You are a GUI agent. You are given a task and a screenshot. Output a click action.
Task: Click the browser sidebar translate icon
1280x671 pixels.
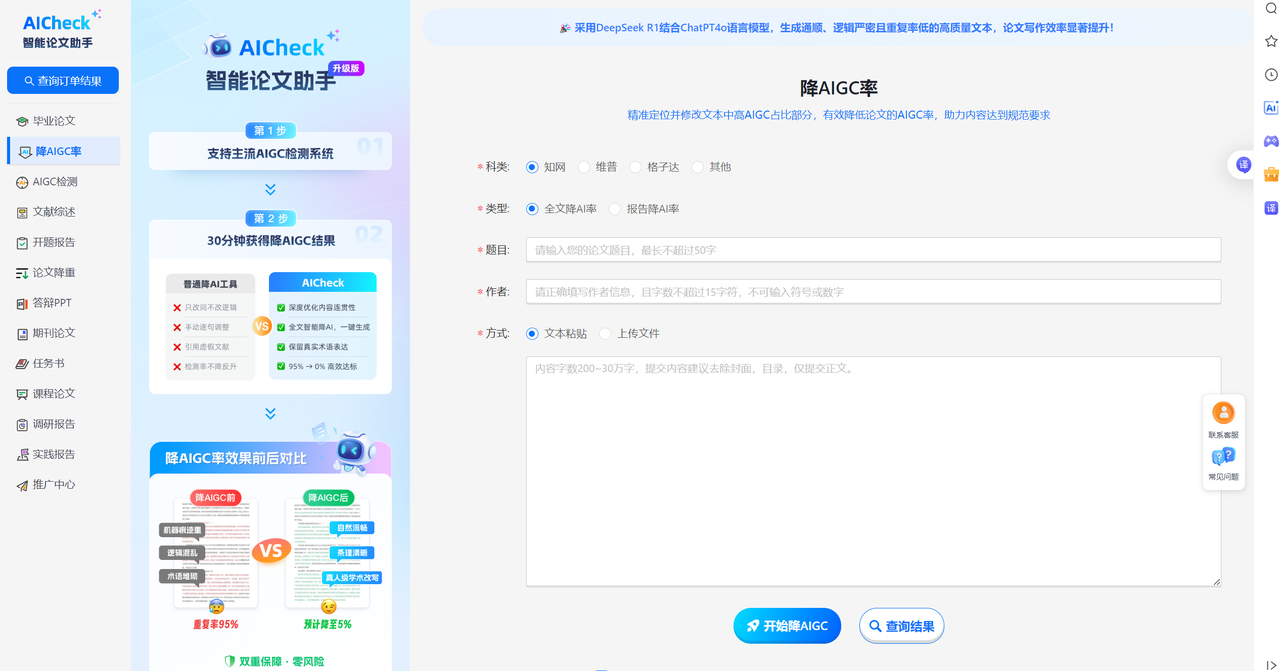click(1271, 208)
